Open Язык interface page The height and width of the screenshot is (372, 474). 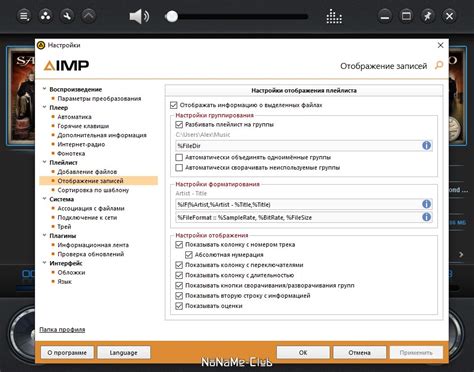click(64, 282)
